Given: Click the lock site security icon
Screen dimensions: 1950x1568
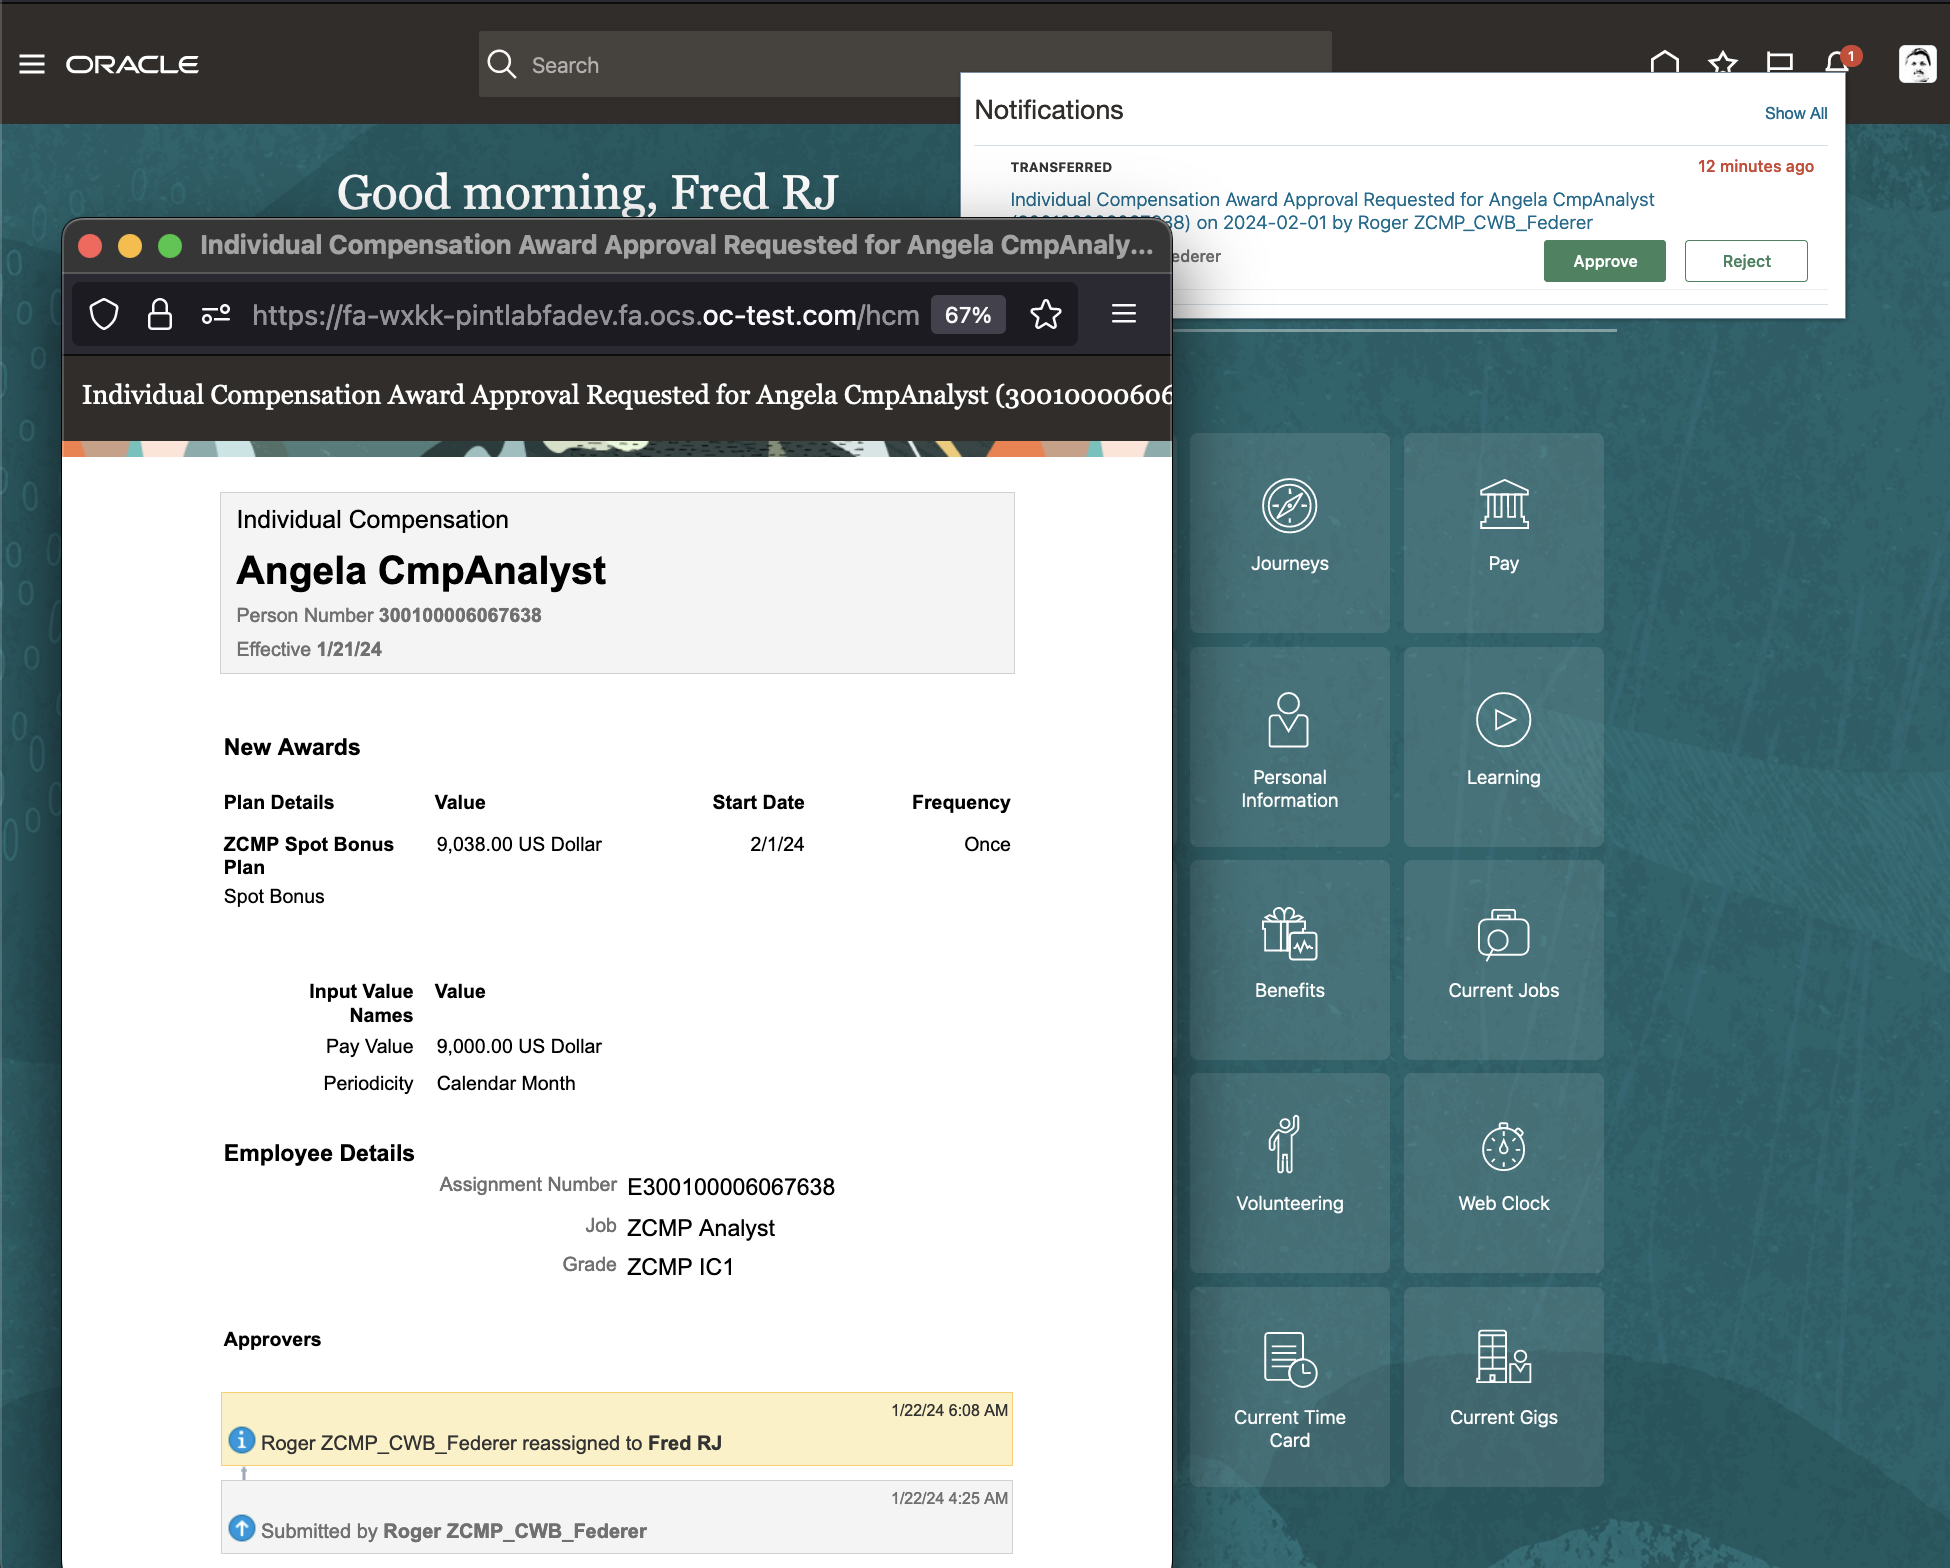Looking at the screenshot, I should point(160,315).
